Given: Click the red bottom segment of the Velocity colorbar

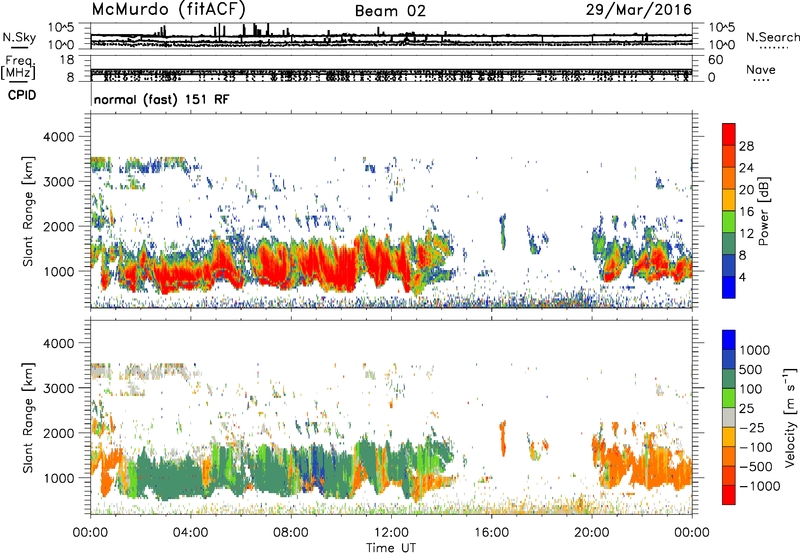Looking at the screenshot, I should 729,495.
